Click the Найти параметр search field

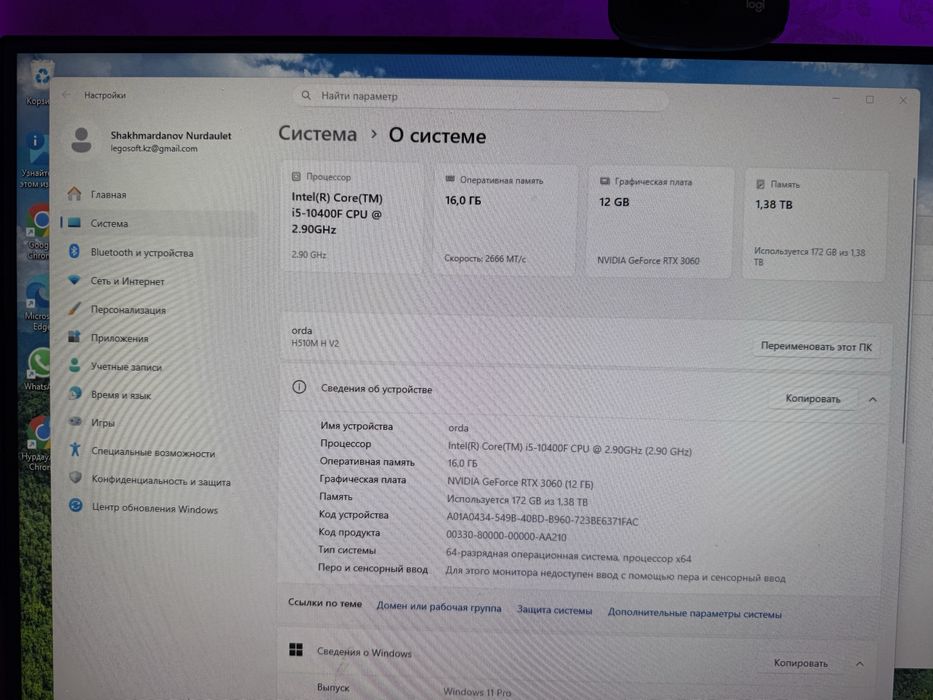click(480, 97)
